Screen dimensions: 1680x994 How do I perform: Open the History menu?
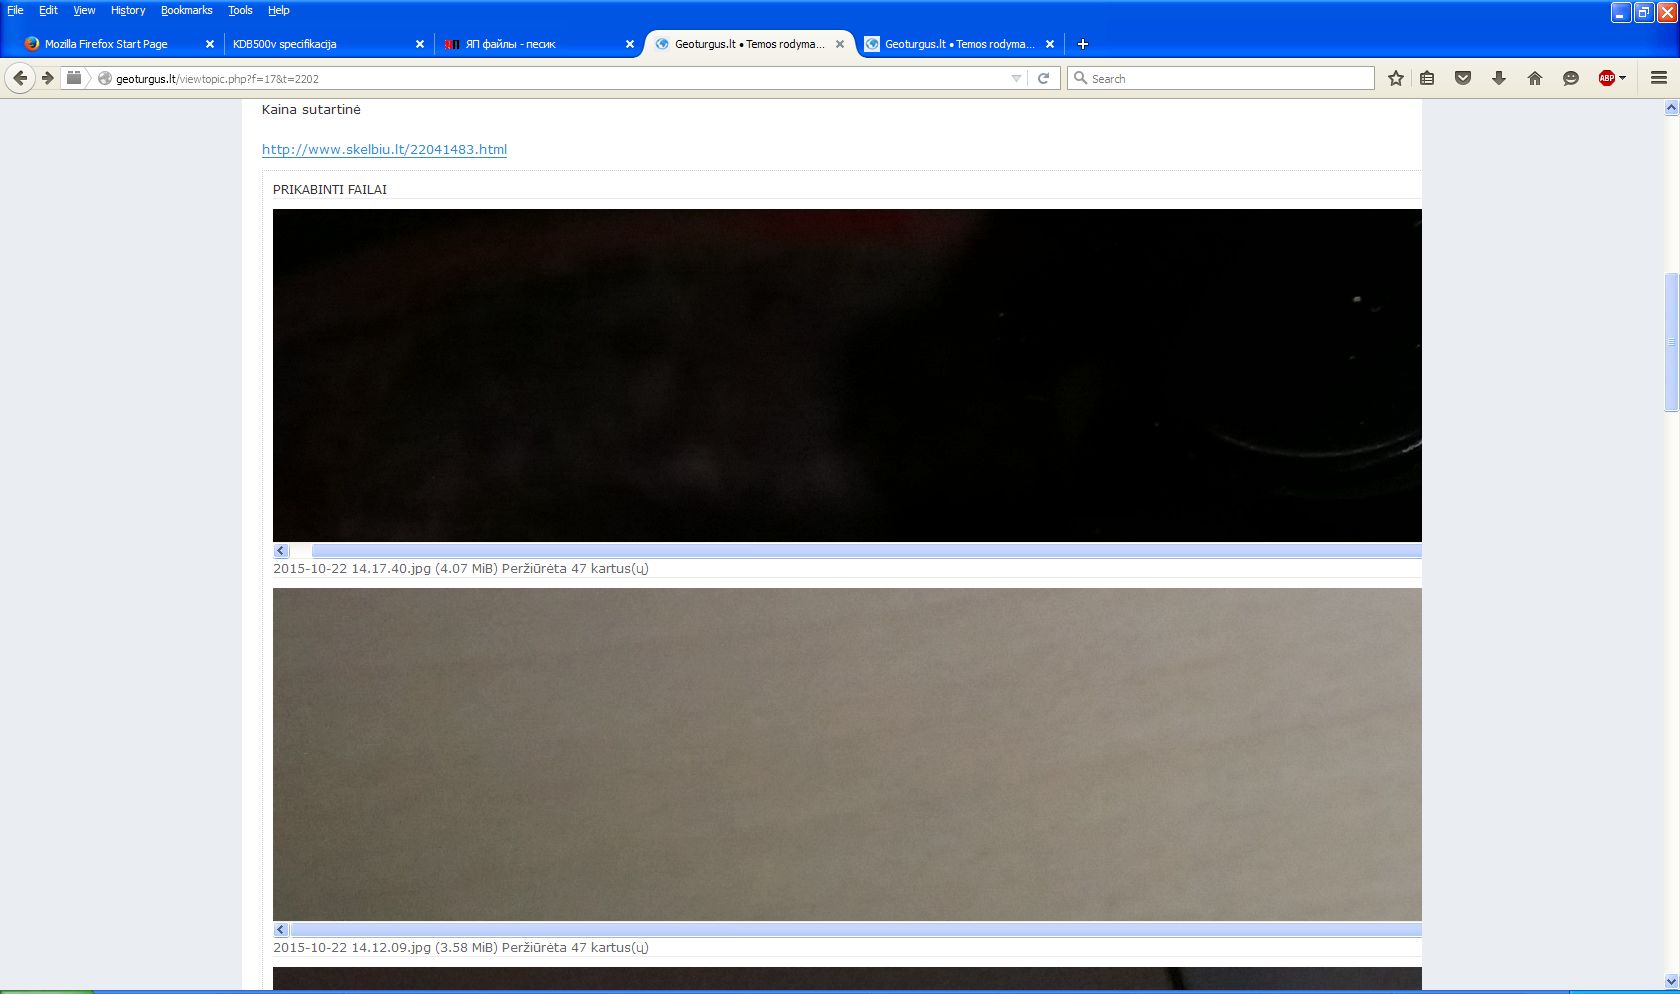pyautogui.click(x=128, y=10)
